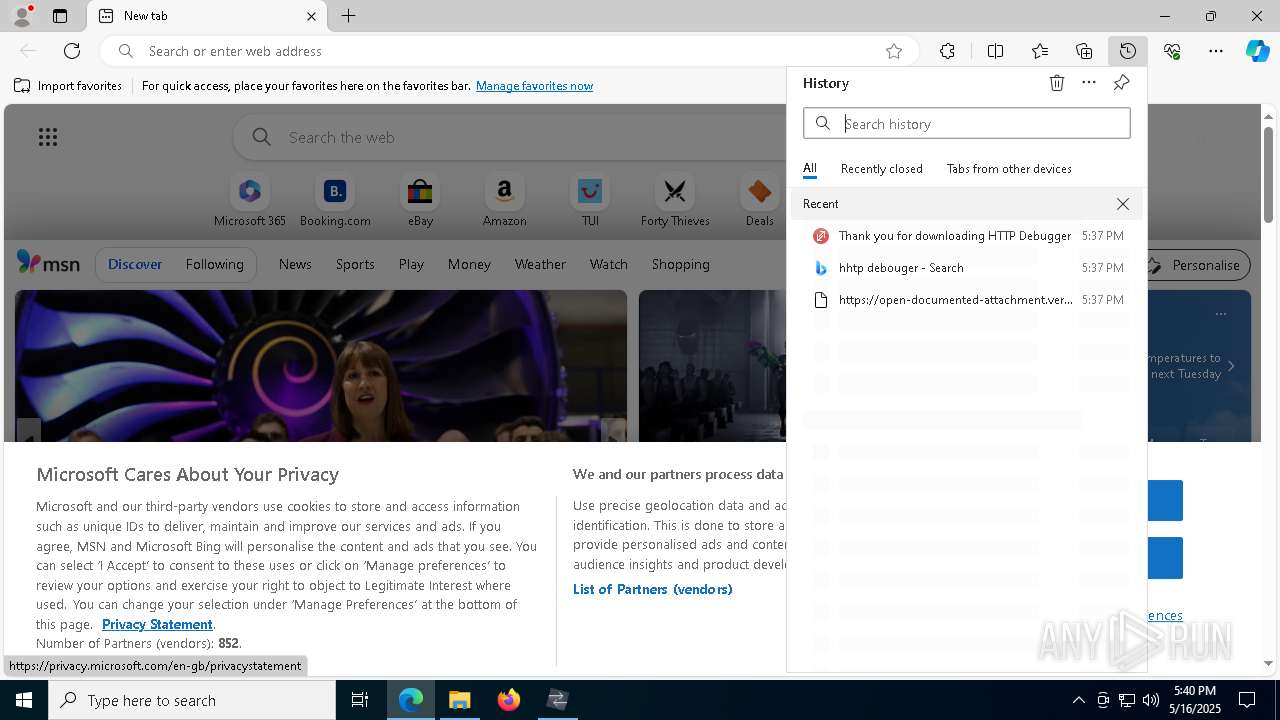Open the Amazon shortcut
Viewport: 1280px width, 720px height.
click(x=504, y=200)
